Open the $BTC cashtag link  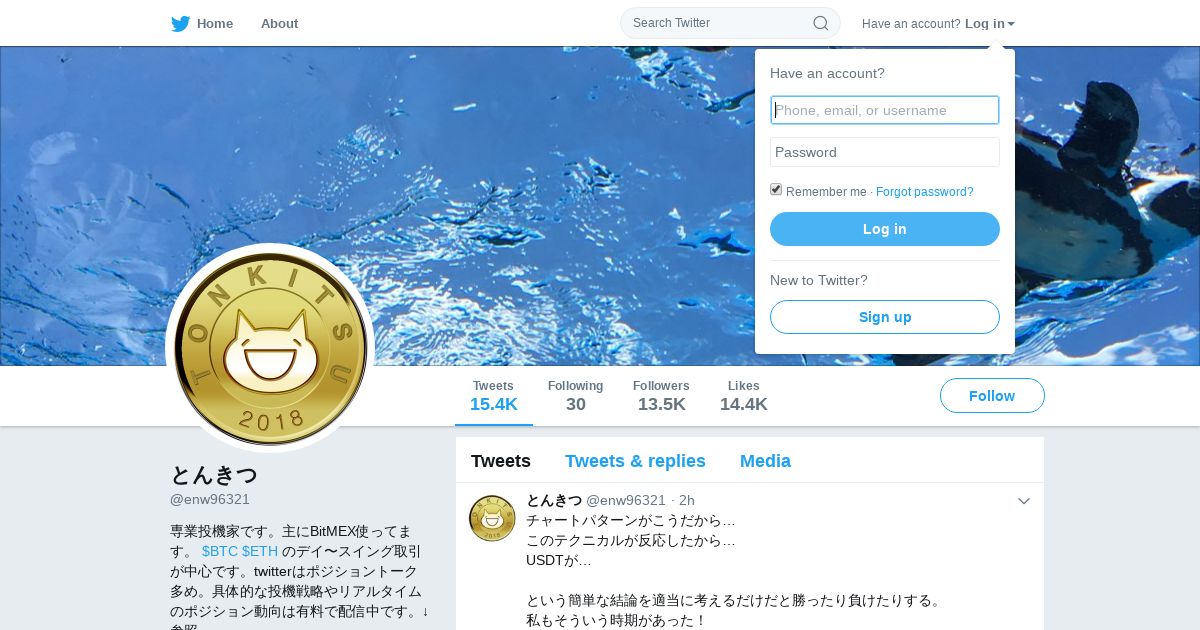(220, 551)
